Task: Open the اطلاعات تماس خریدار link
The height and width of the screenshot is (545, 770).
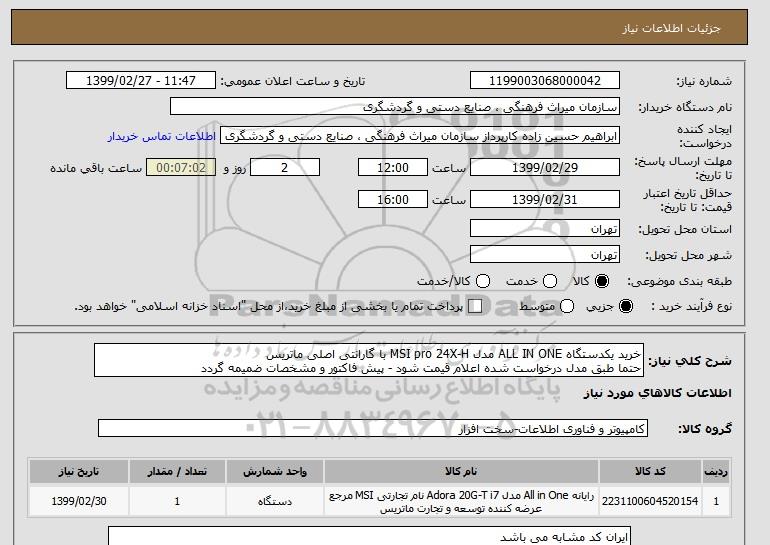Action: point(162,136)
